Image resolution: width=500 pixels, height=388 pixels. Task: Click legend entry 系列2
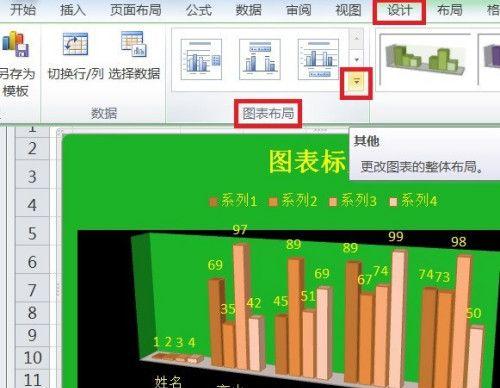point(299,200)
